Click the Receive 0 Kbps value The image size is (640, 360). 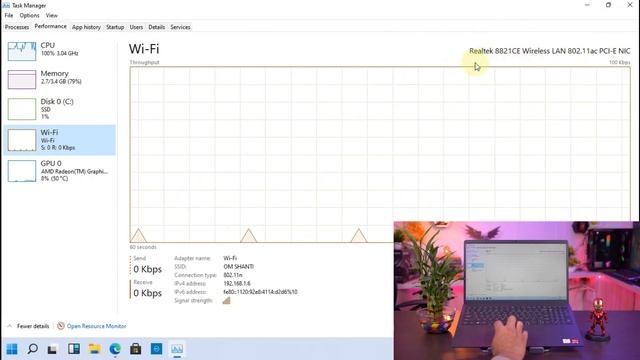tap(148, 293)
